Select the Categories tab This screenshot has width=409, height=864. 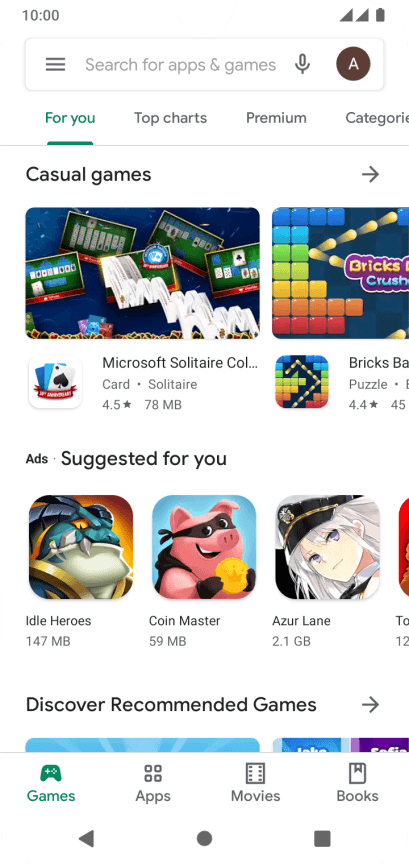(x=377, y=118)
